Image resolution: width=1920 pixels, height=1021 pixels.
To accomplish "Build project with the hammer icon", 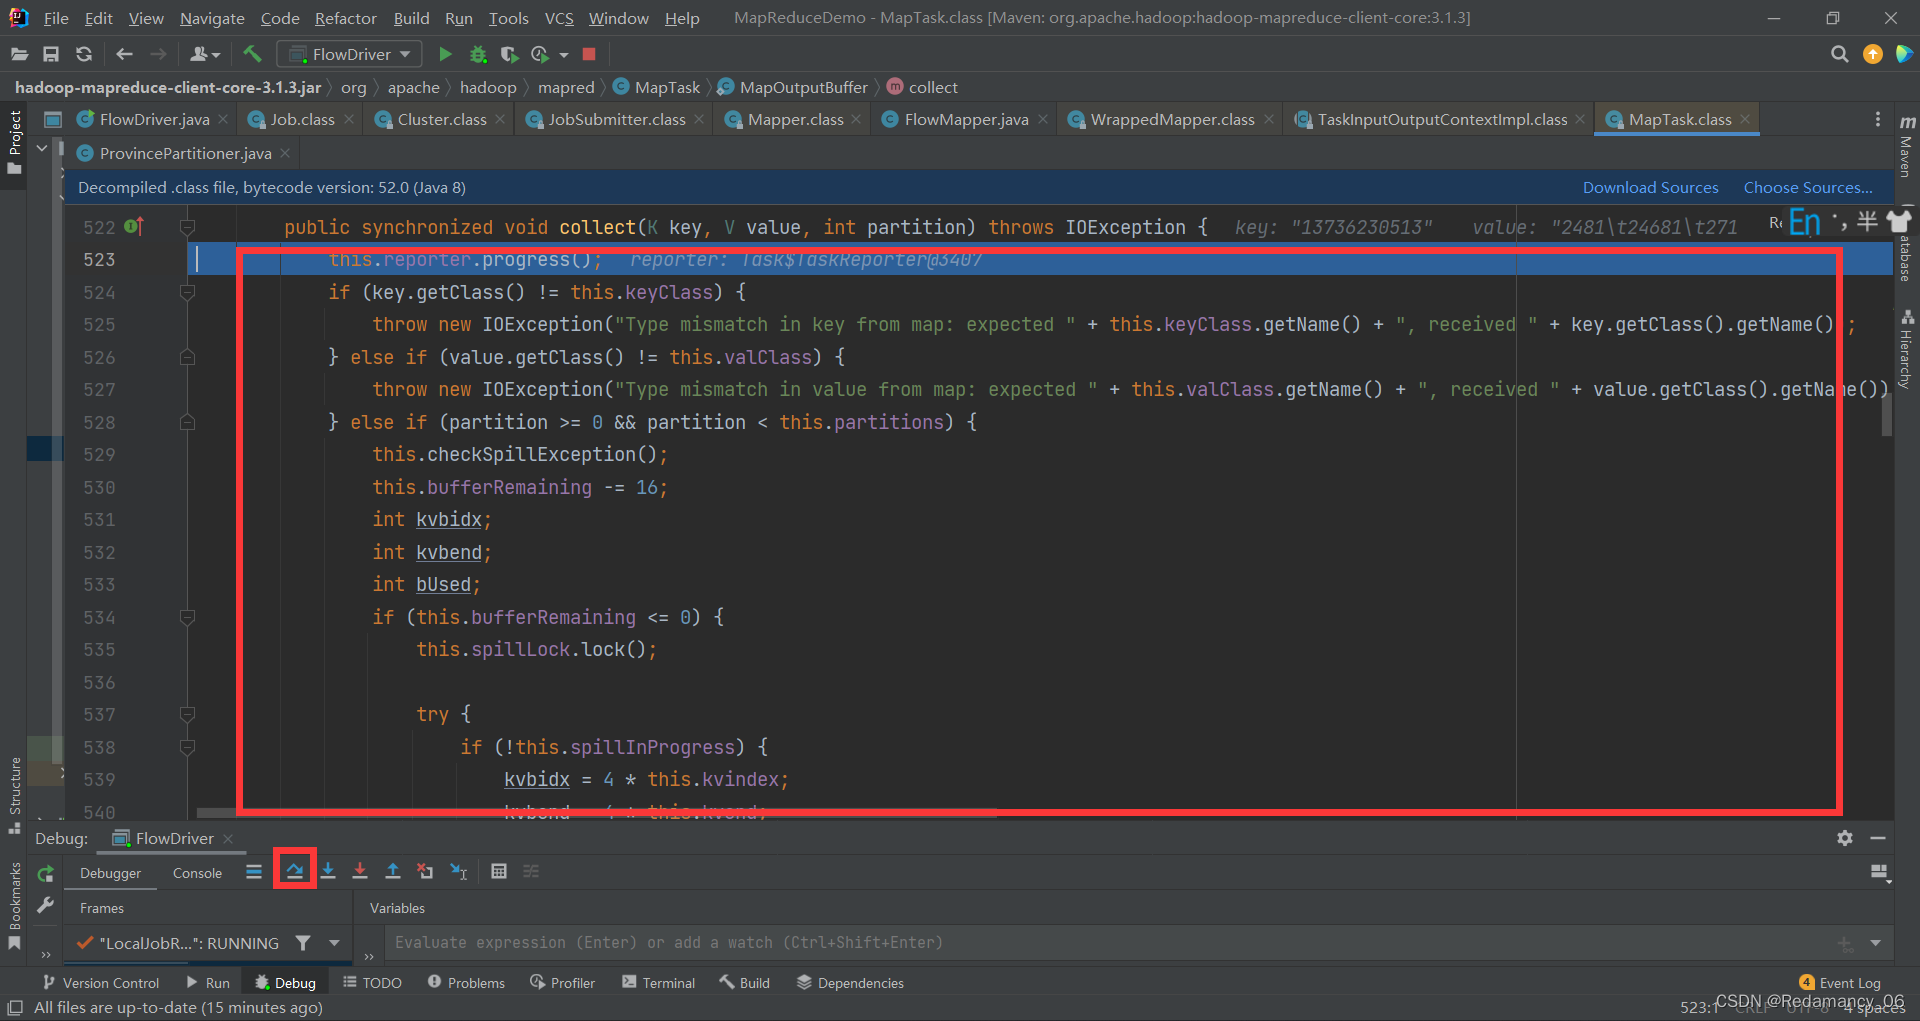I will click(252, 54).
